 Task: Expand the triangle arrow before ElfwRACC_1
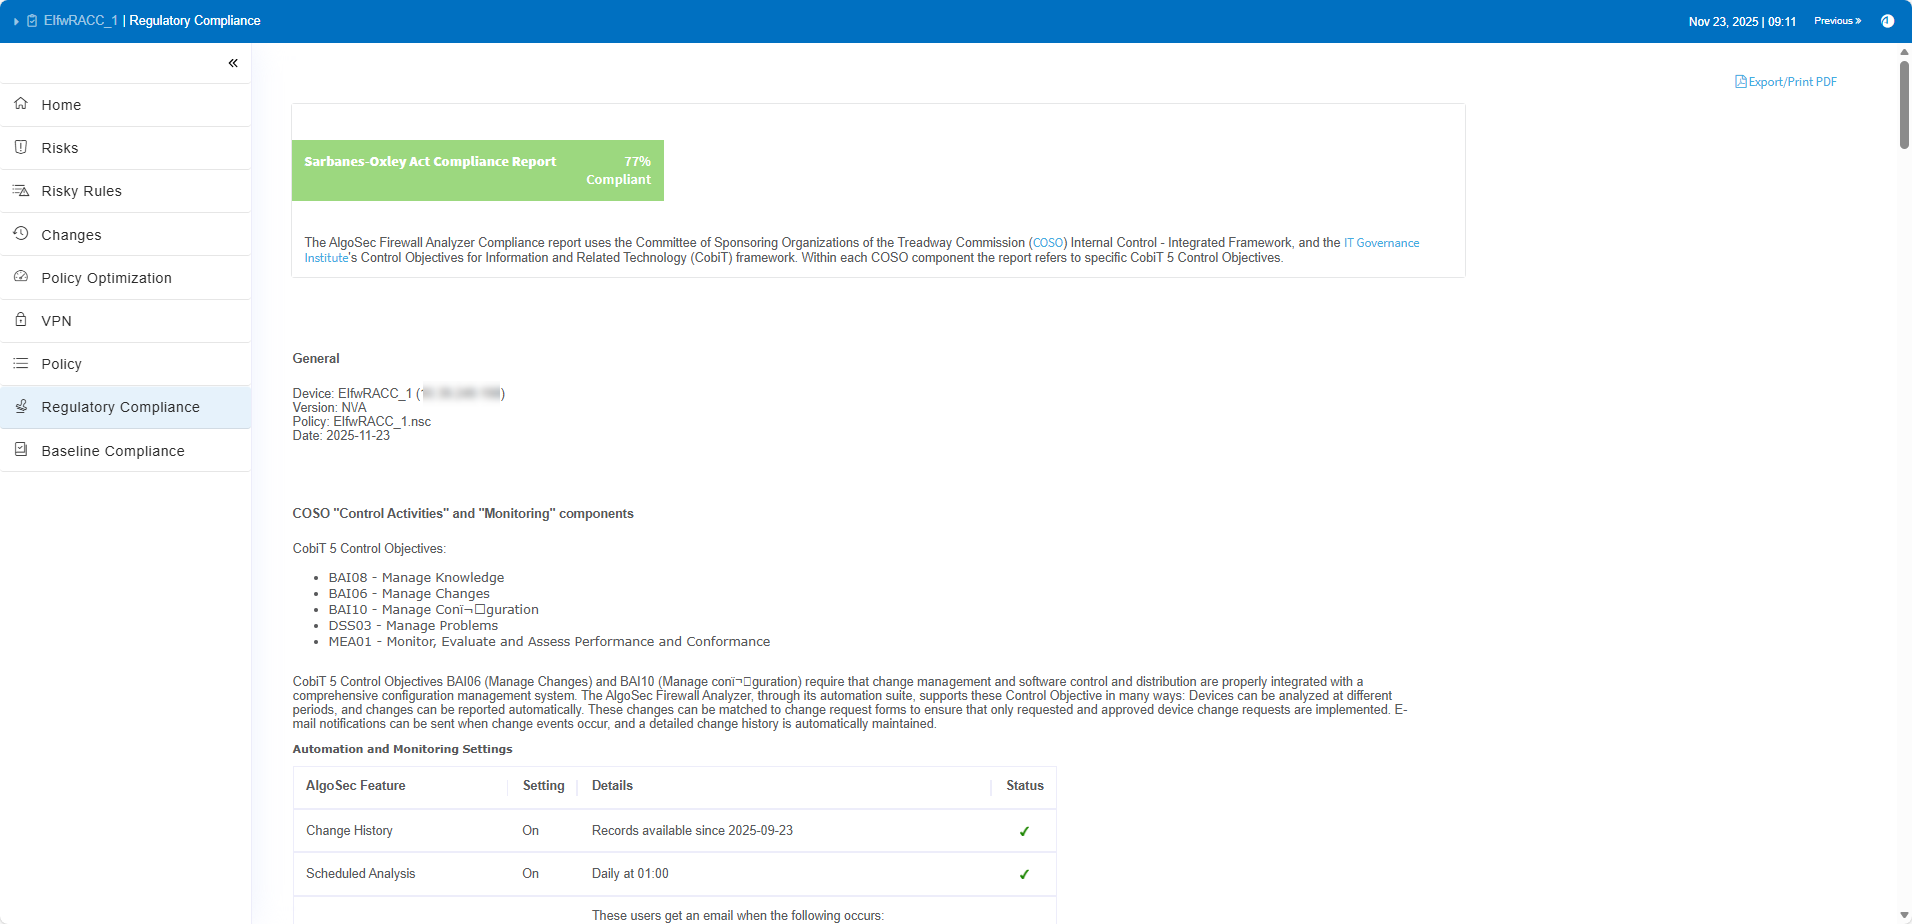click(x=16, y=21)
